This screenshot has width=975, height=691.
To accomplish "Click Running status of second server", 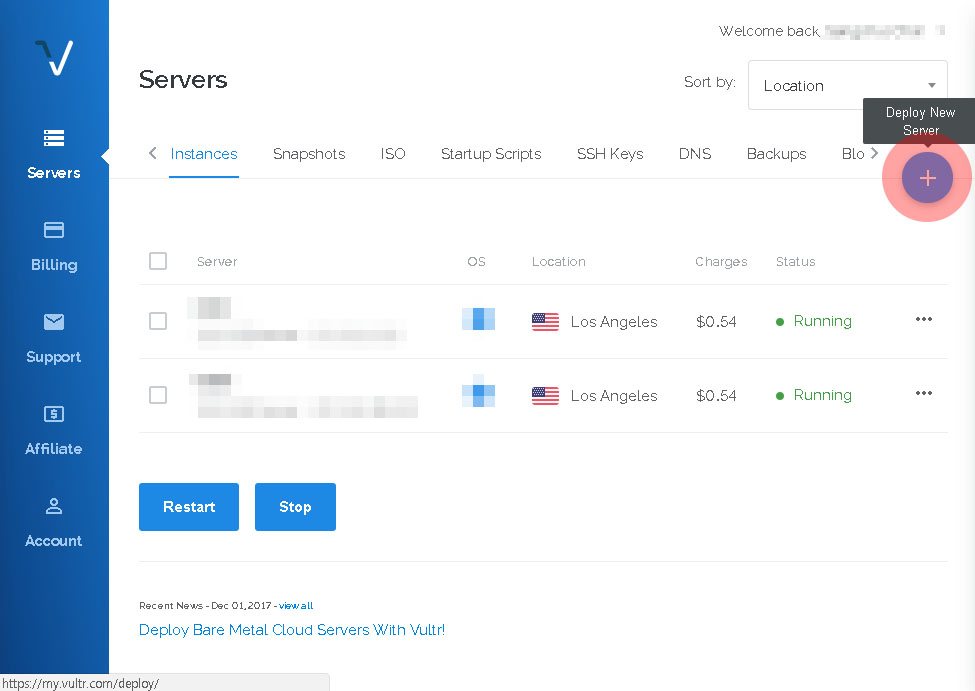I will coord(814,395).
